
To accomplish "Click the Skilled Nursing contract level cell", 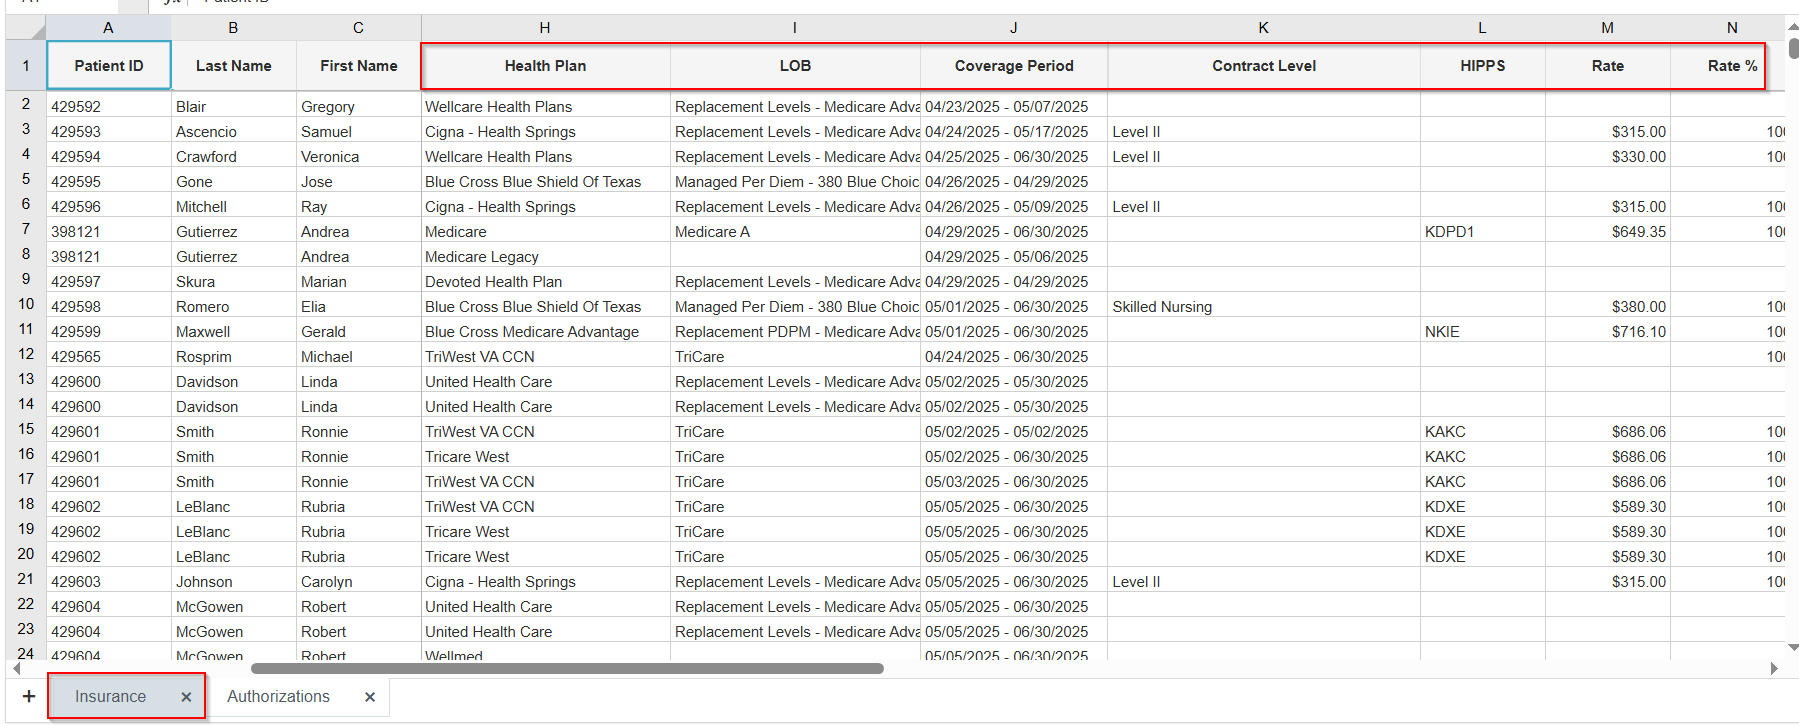I will 1264,307.
